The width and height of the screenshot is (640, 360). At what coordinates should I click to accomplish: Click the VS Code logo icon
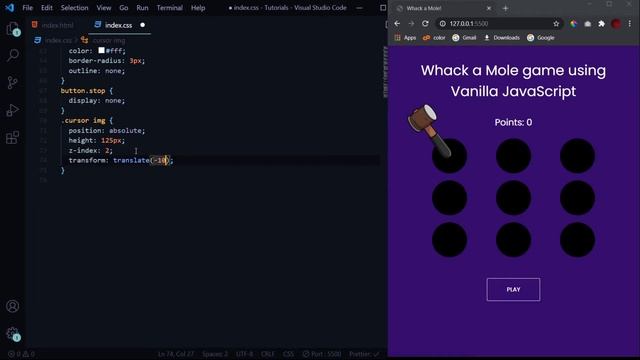tap(10, 7)
